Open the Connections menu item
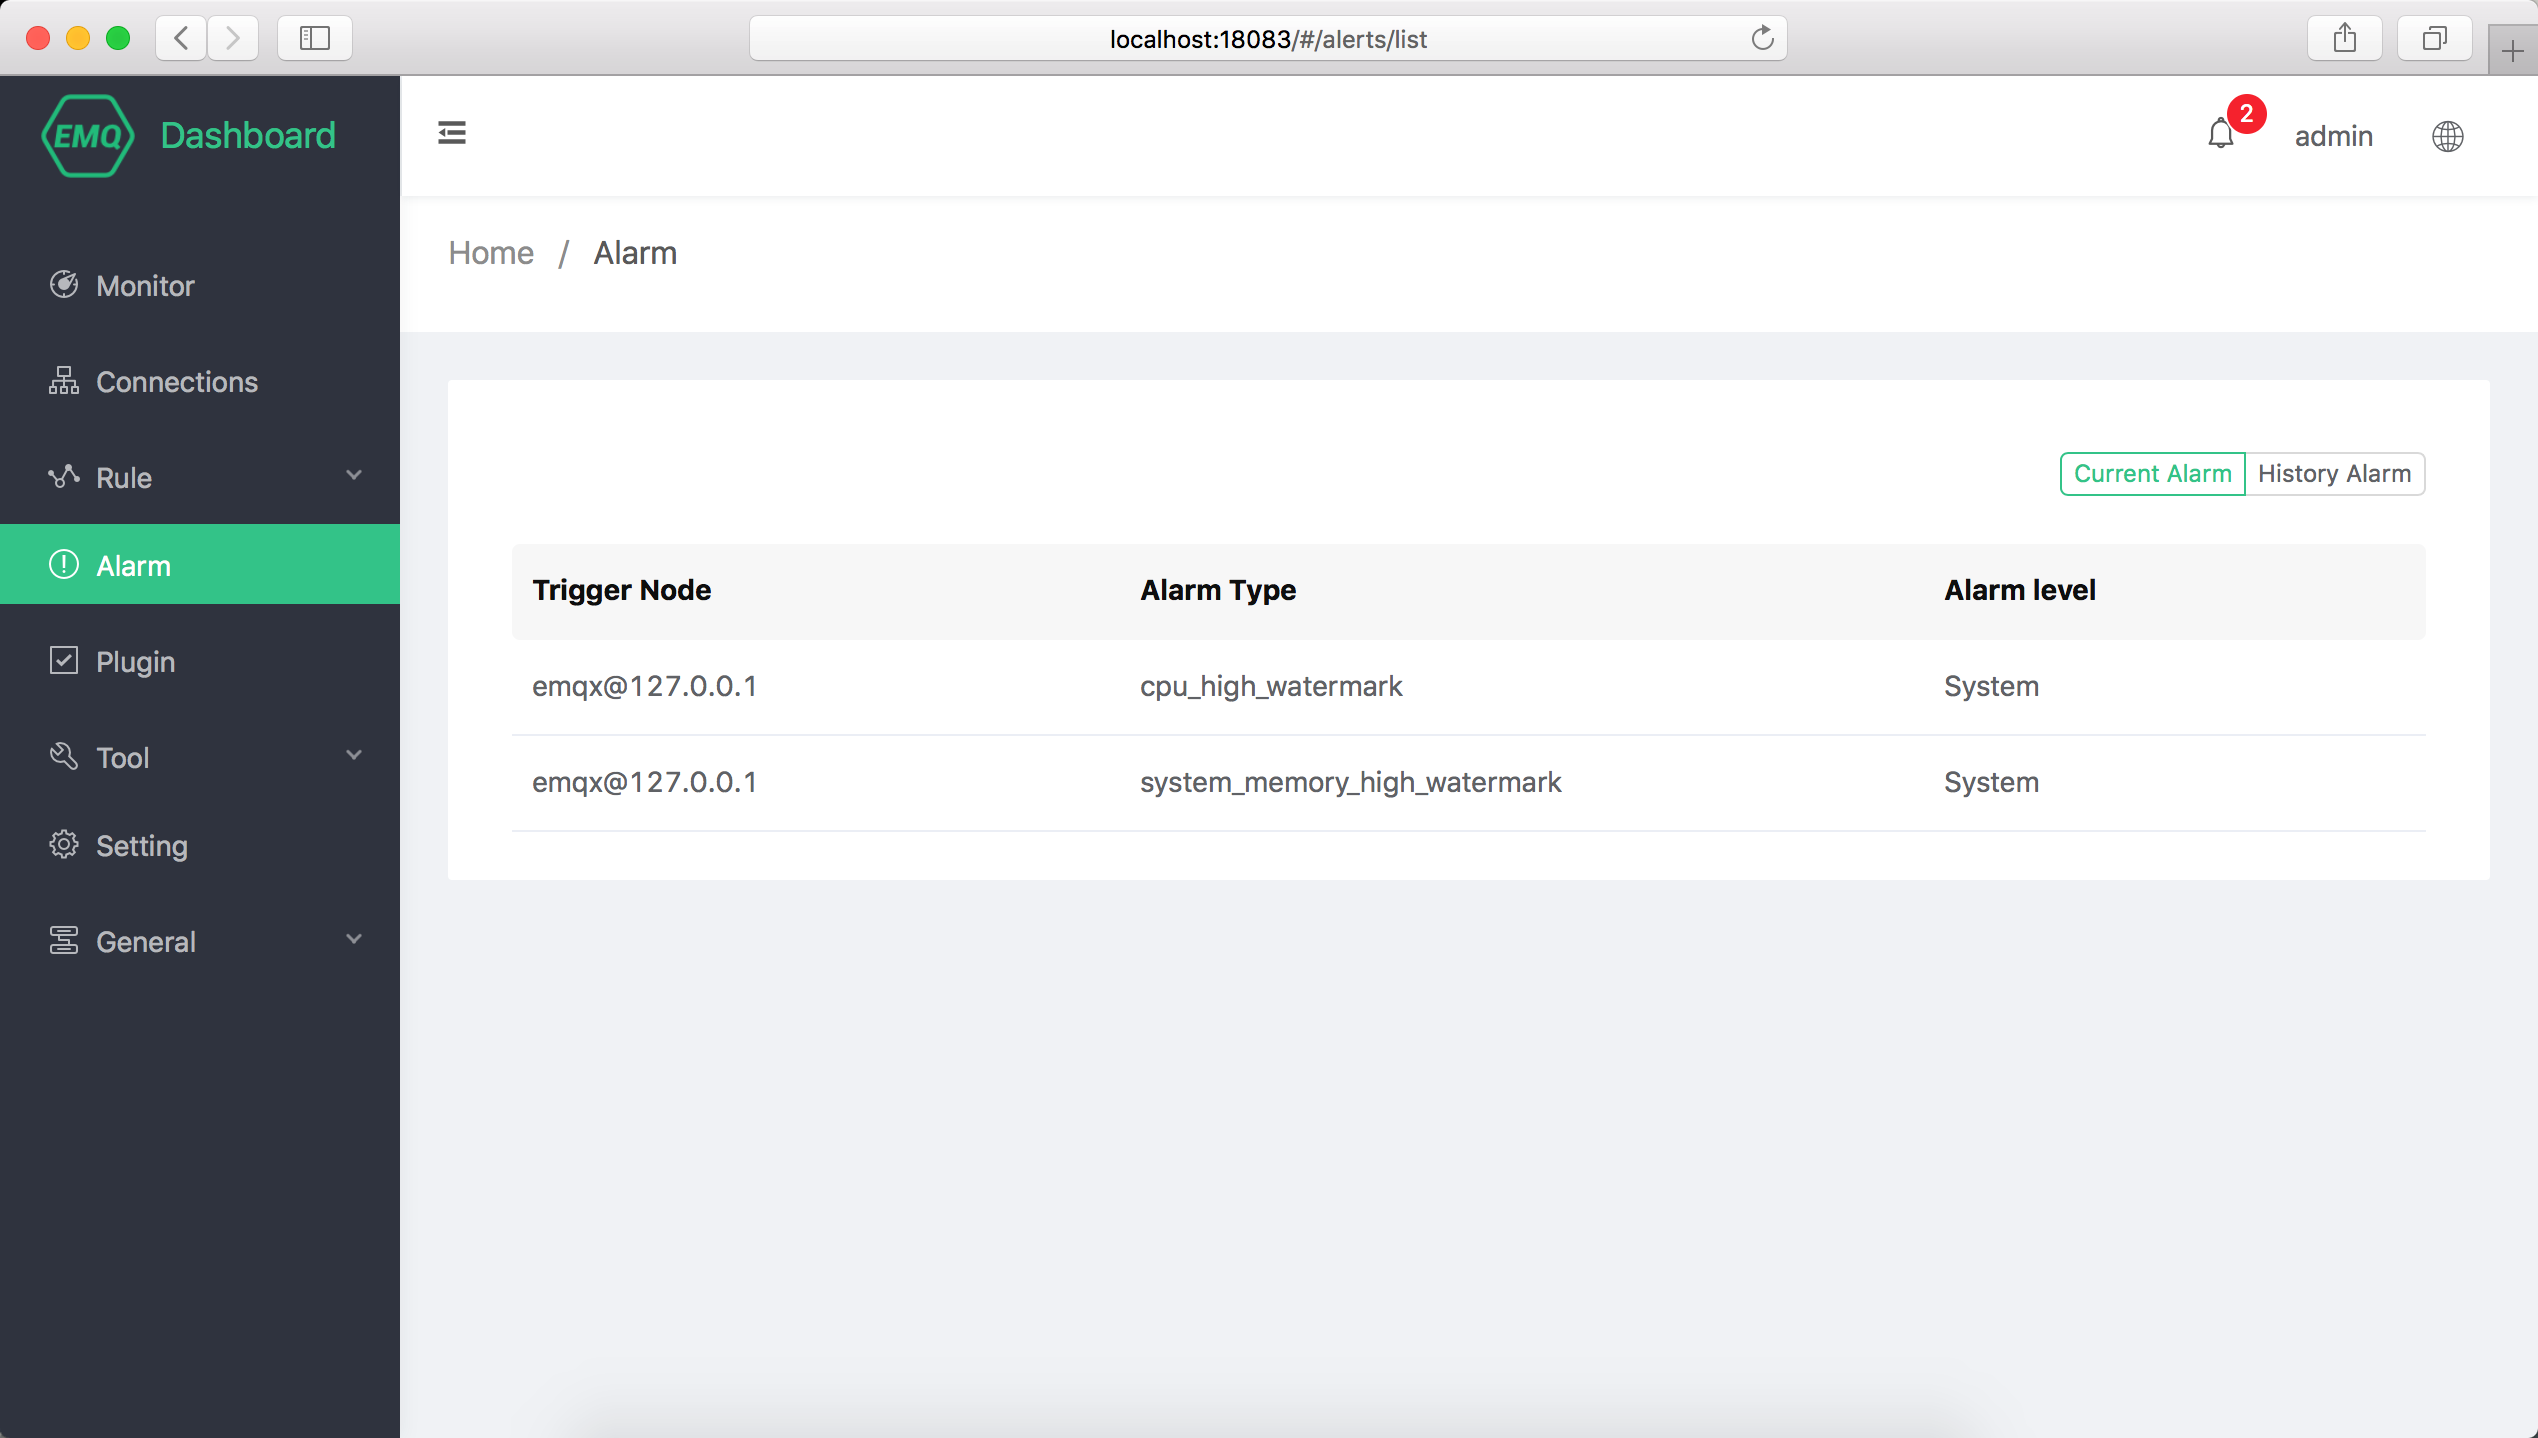The height and width of the screenshot is (1438, 2538). click(200, 382)
